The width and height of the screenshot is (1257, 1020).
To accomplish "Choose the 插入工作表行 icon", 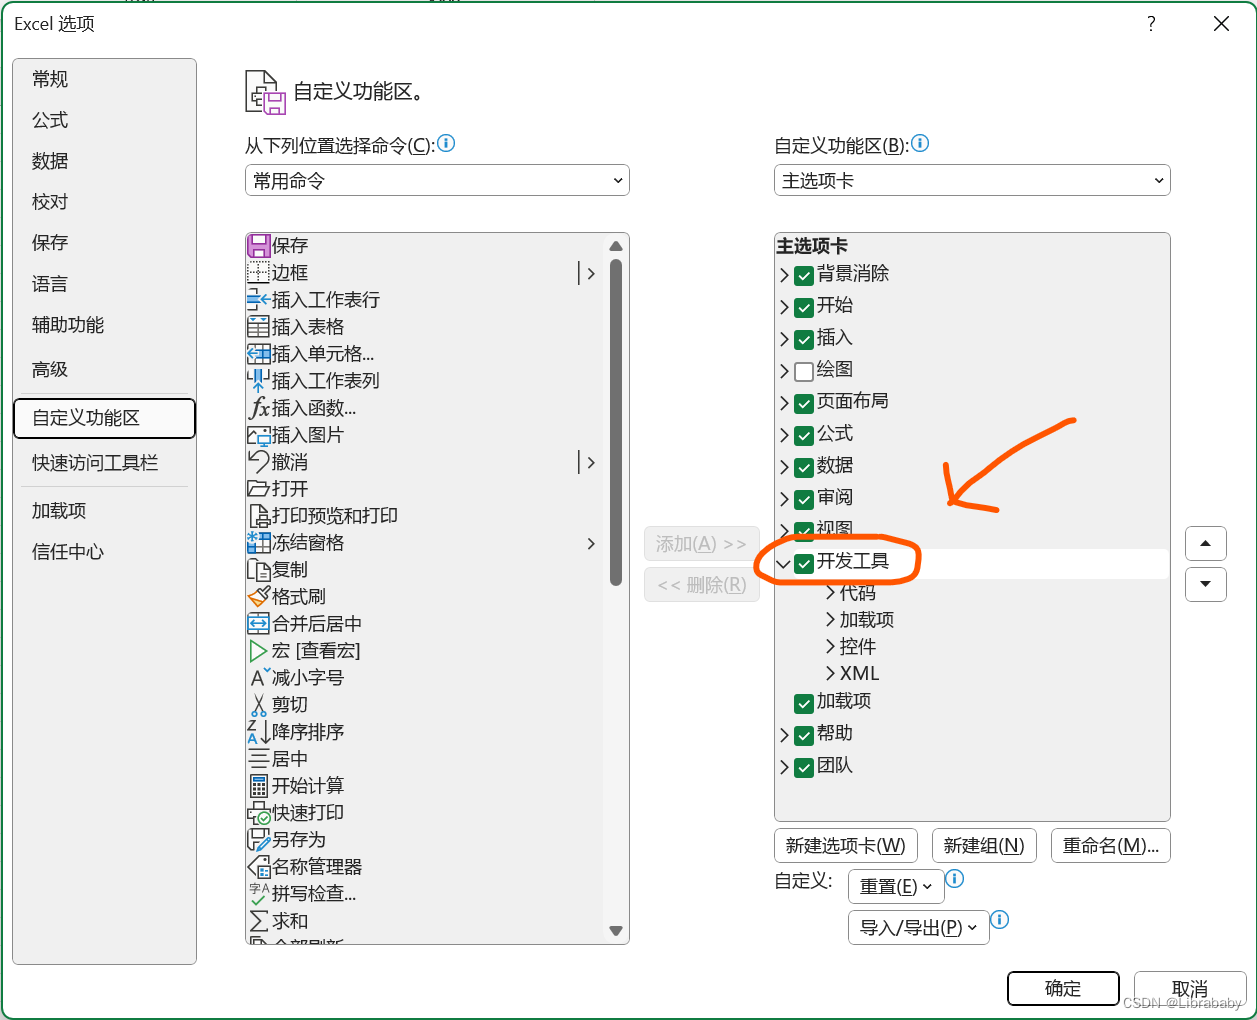I will (x=258, y=299).
